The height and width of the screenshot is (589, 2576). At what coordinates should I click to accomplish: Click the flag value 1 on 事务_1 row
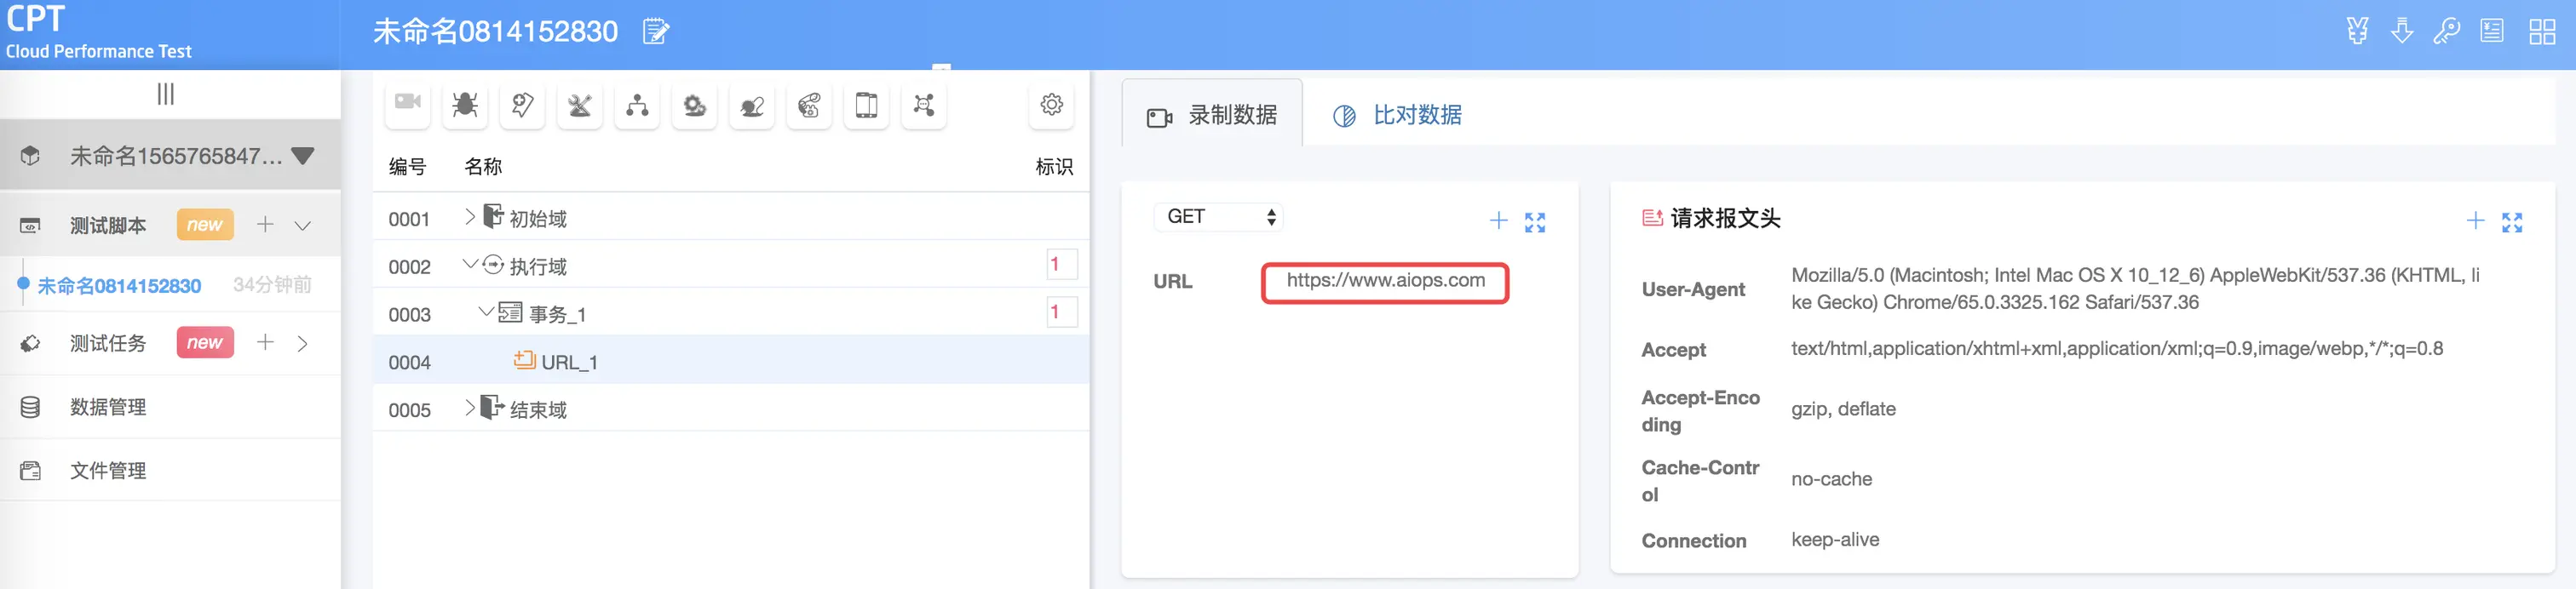click(x=1061, y=312)
